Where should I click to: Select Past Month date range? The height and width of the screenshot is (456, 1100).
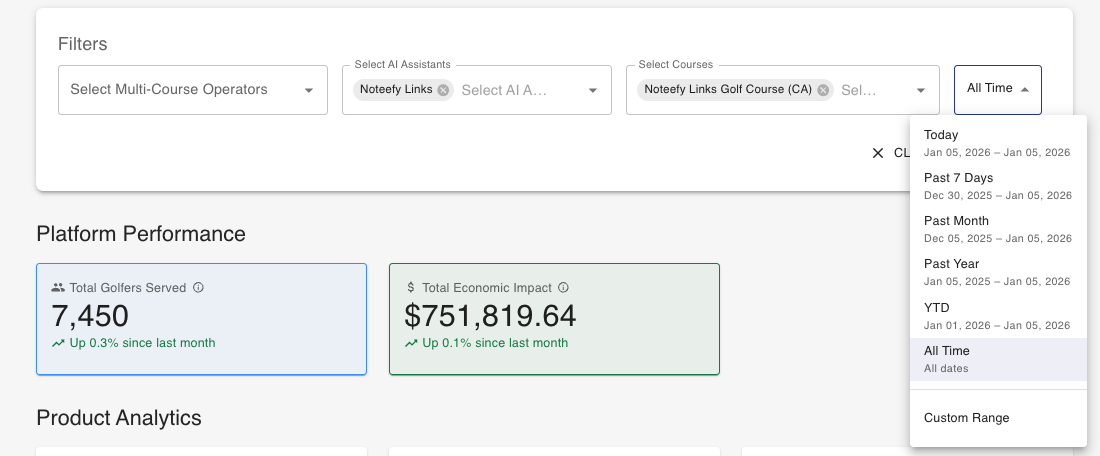click(997, 229)
